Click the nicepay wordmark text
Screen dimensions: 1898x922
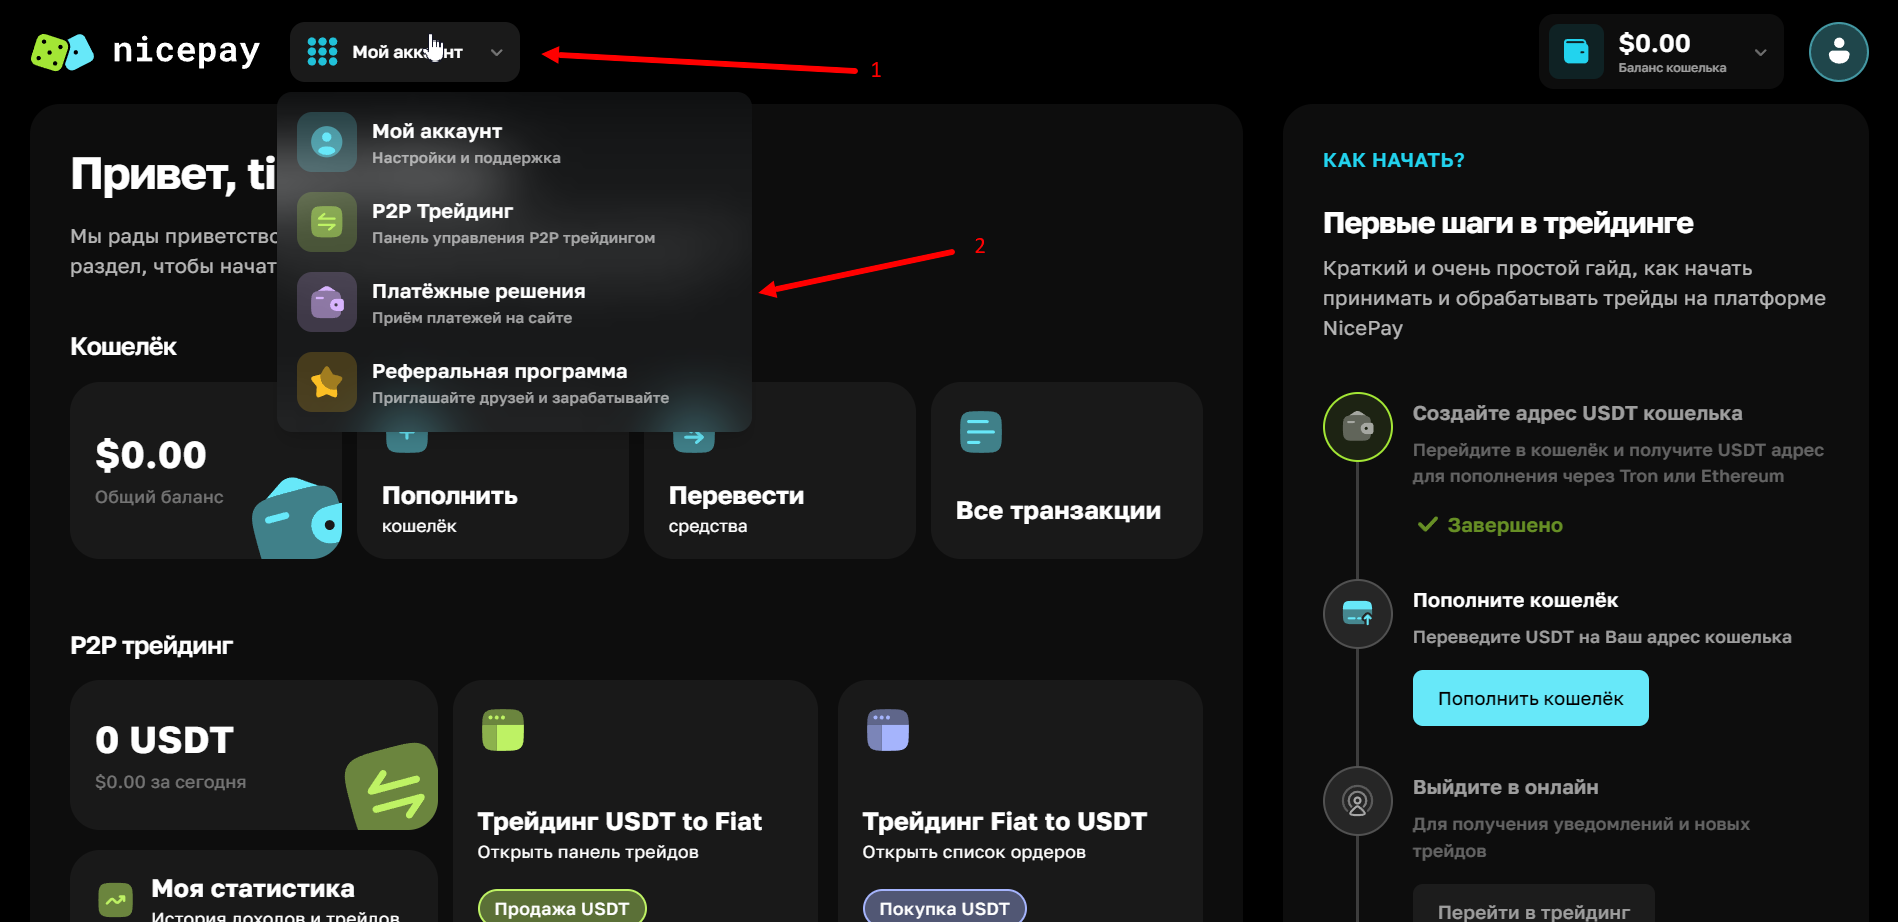186,51
